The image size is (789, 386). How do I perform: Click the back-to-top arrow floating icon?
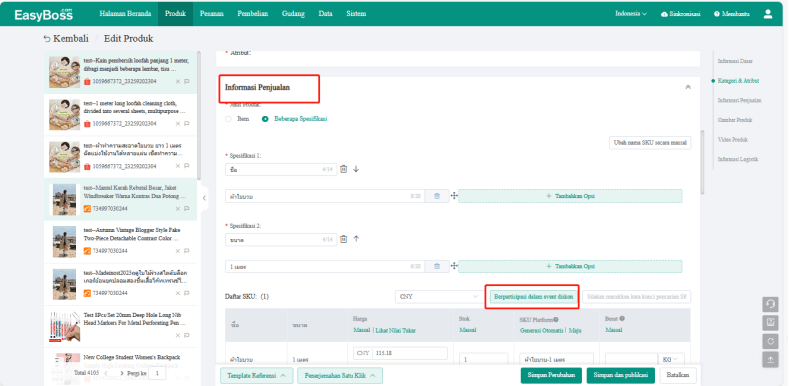tap(770, 359)
